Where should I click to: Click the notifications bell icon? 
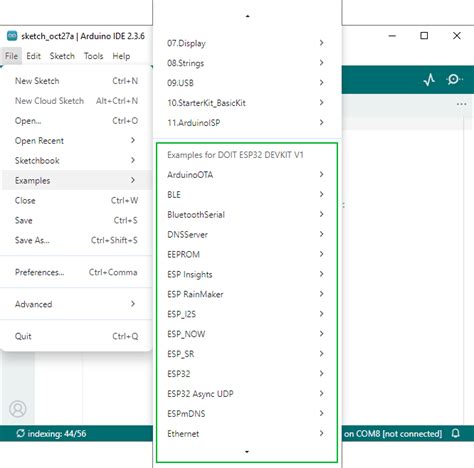pos(456,433)
